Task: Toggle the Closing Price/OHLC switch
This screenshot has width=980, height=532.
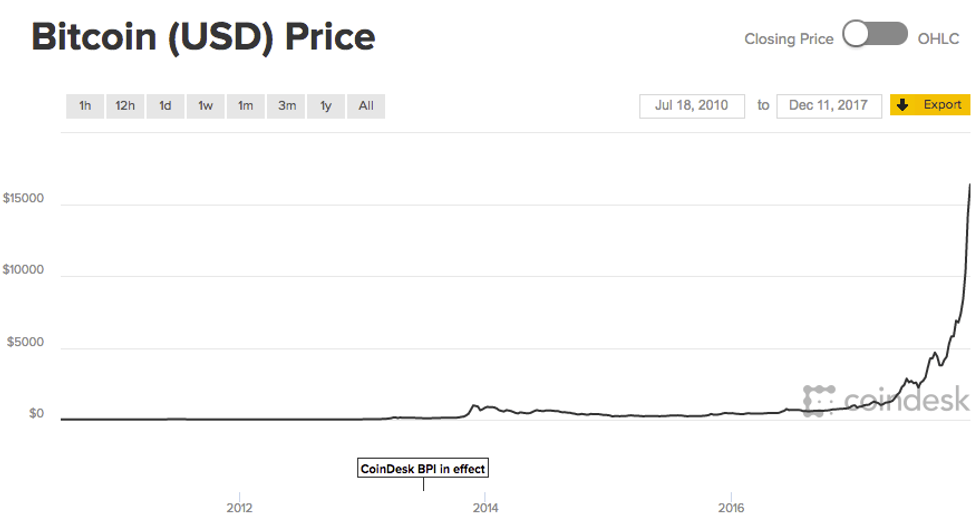Action: click(x=875, y=36)
